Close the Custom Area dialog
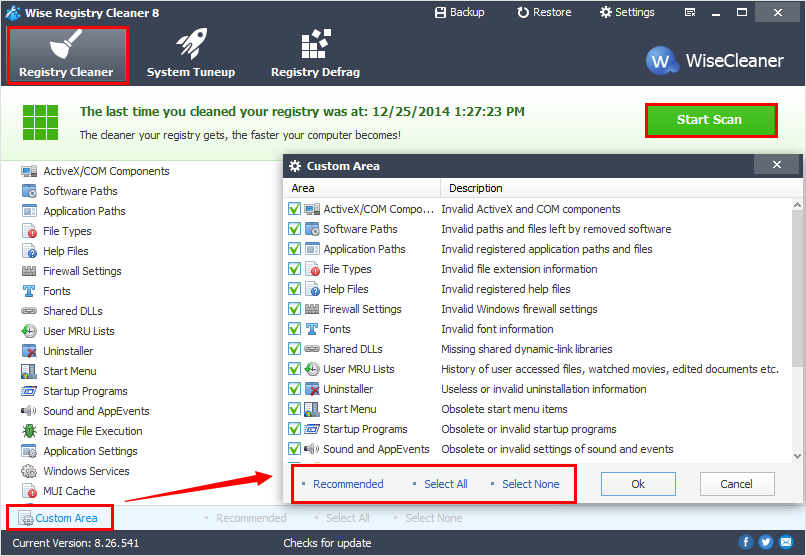Screen dimensions: 806x556 coord(777,165)
